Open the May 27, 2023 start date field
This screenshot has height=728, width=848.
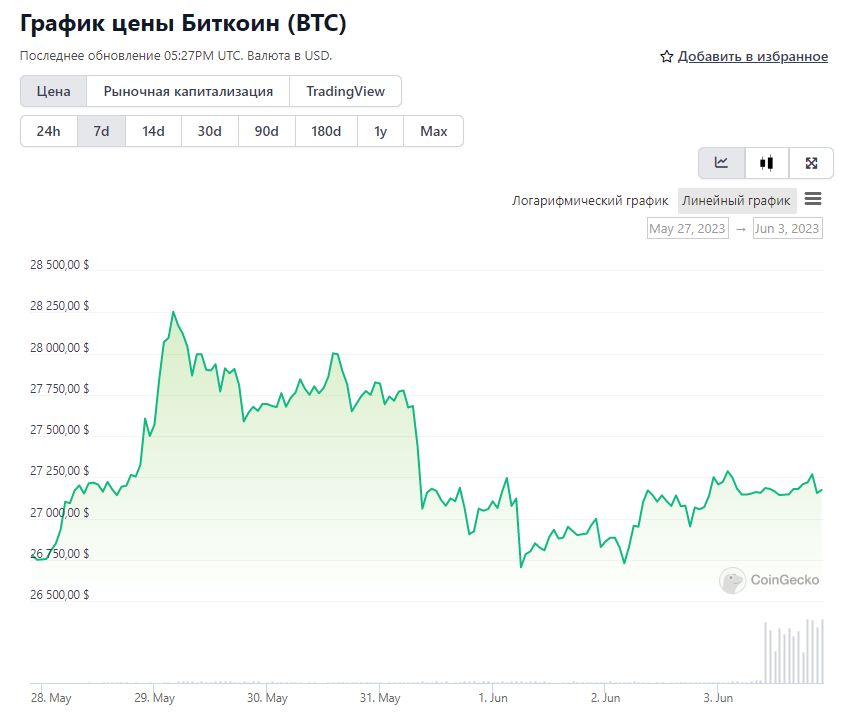688,229
